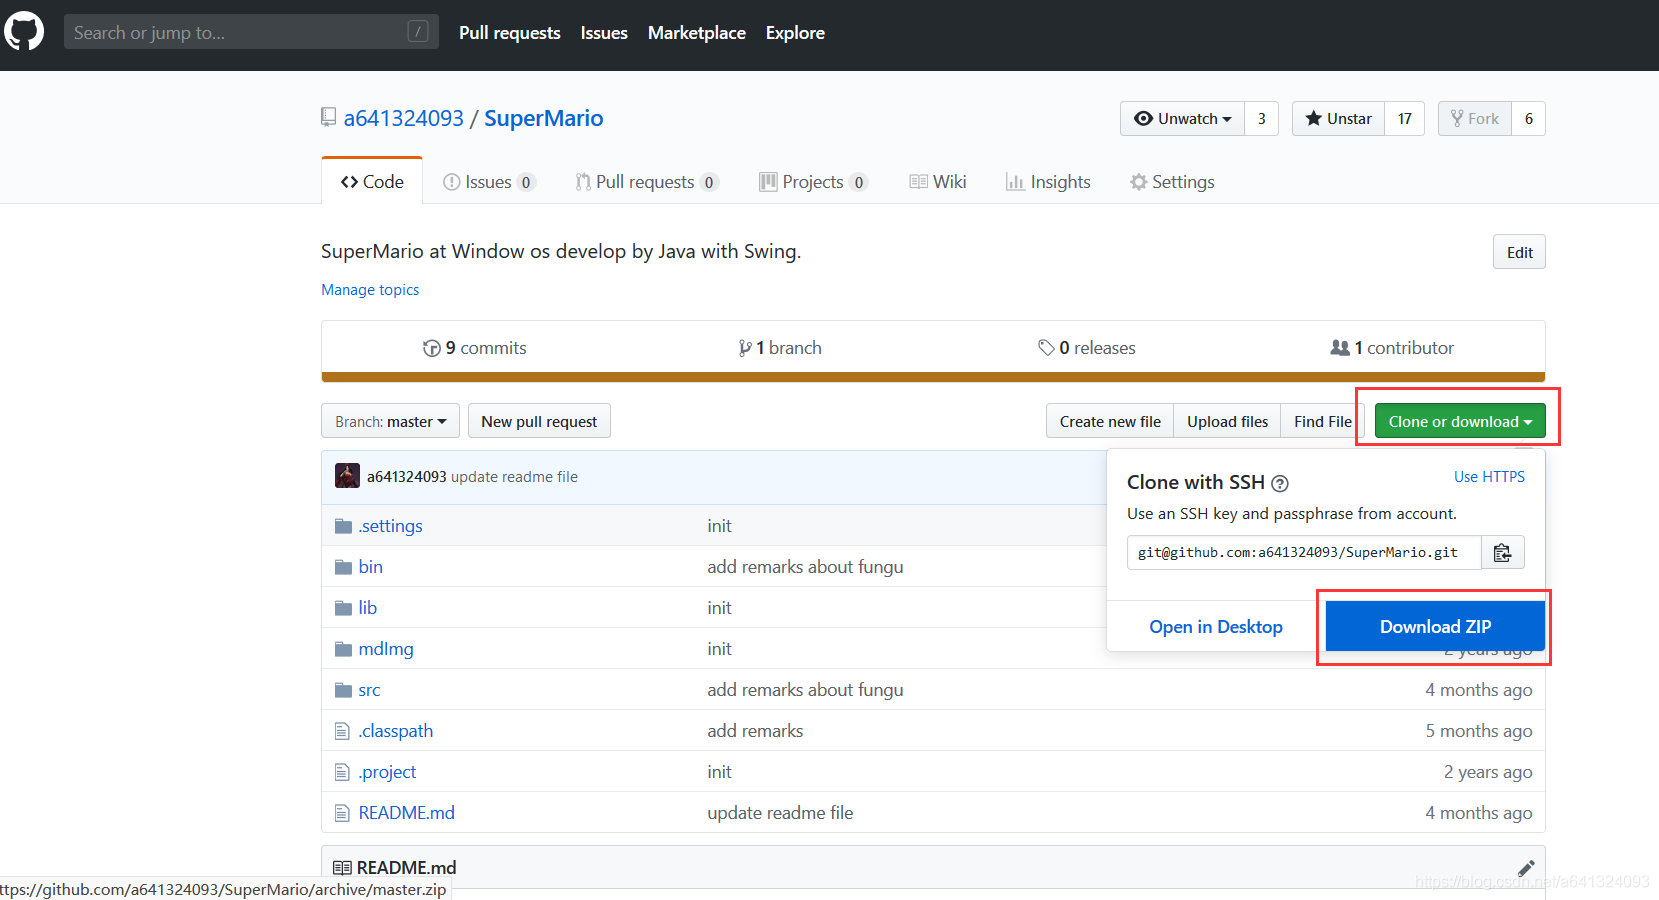Click the GitHub Octocat logo
The image size is (1659, 900).
coord(24,31)
